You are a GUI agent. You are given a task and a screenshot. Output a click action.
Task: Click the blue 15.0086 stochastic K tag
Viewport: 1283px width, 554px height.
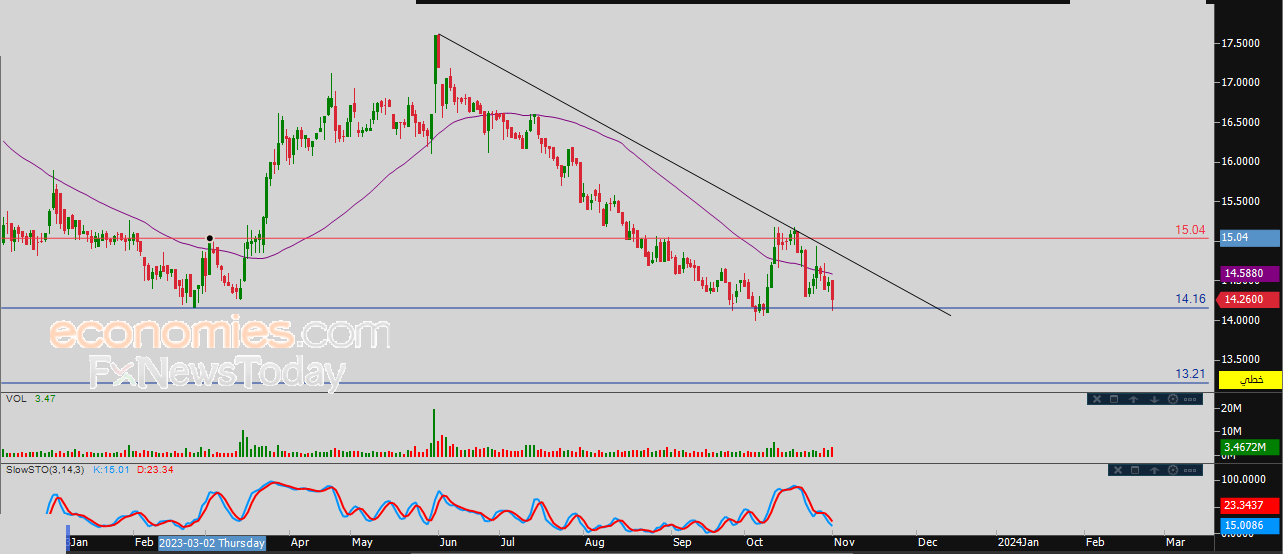[x=1248, y=524]
